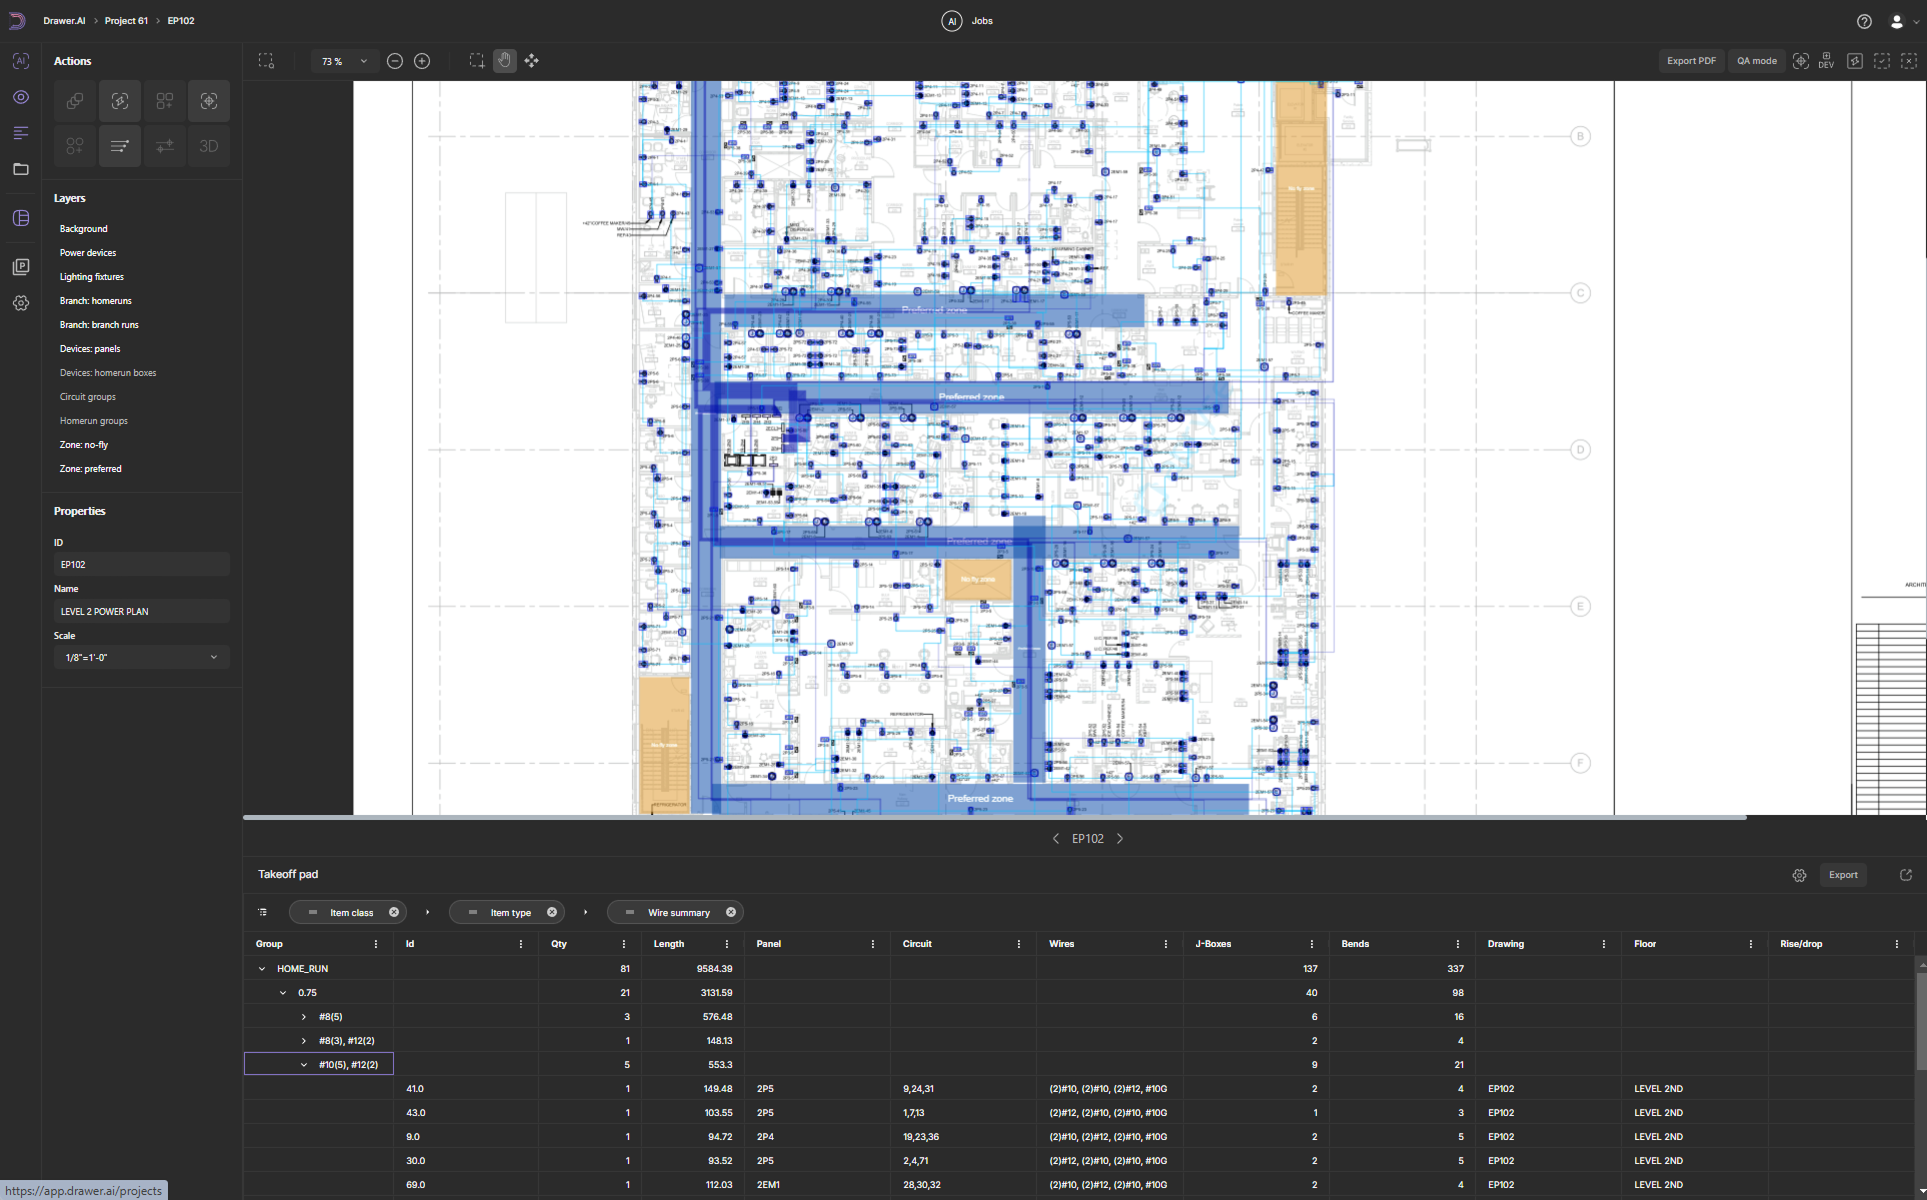This screenshot has height=1200, width=1927.
Task: Activate the pan hand tool
Action: pyautogui.click(x=504, y=61)
